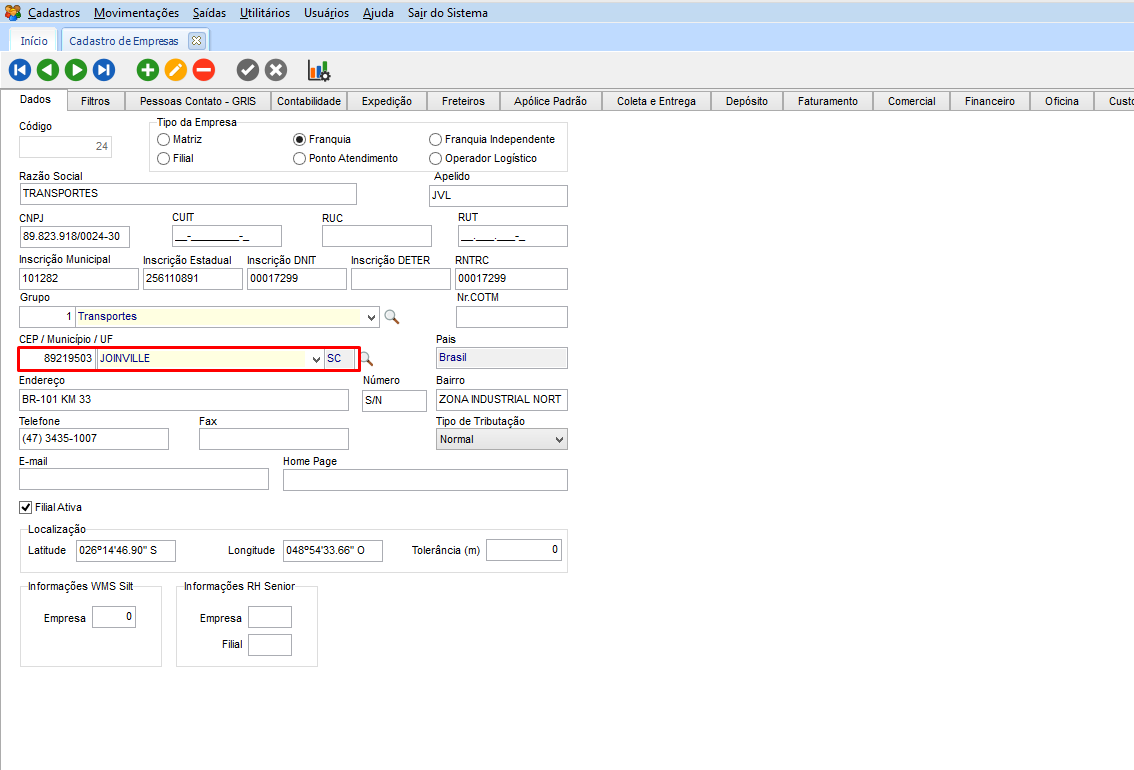Add new company with green plus icon
The width and height of the screenshot is (1134, 770).
148,70
